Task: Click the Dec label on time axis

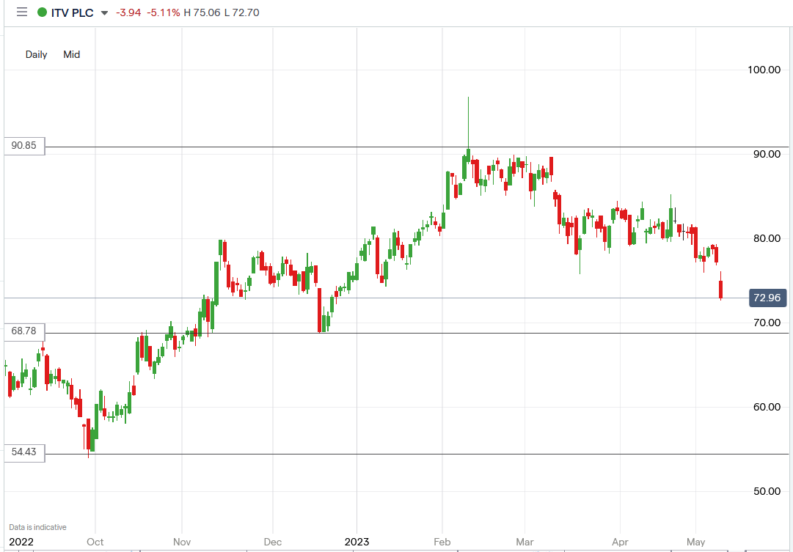Action: pyautogui.click(x=273, y=542)
